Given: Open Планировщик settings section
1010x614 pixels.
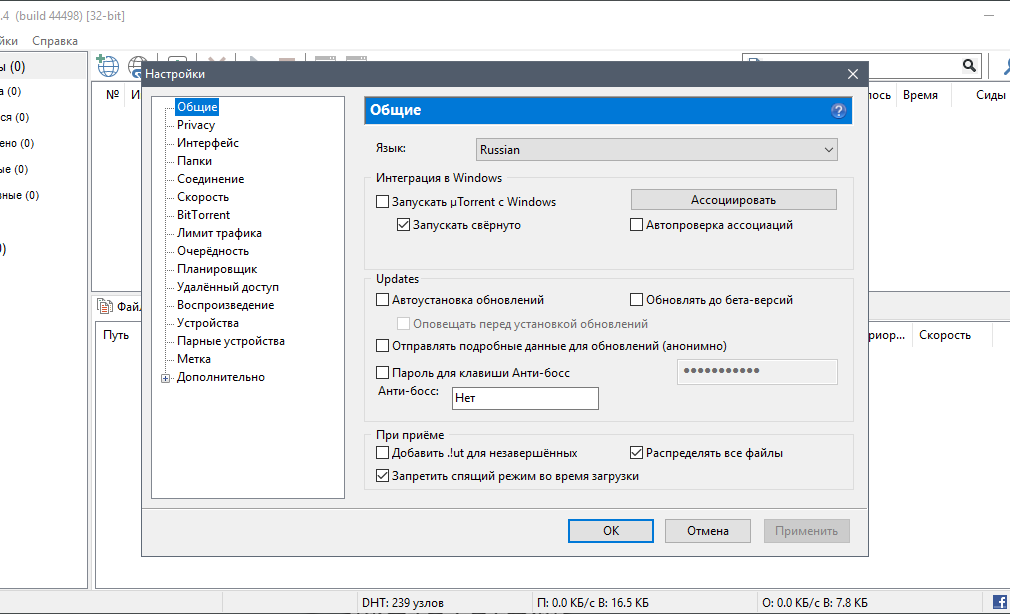Looking at the screenshot, I should (x=217, y=269).
